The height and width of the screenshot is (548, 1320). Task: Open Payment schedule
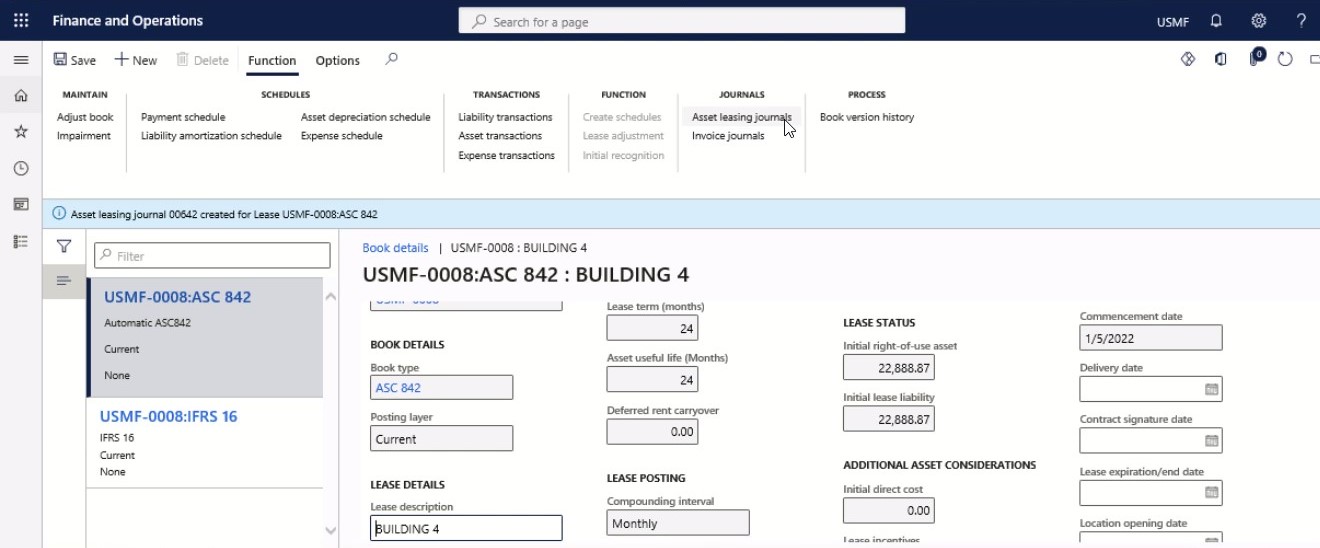pos(183,117)
